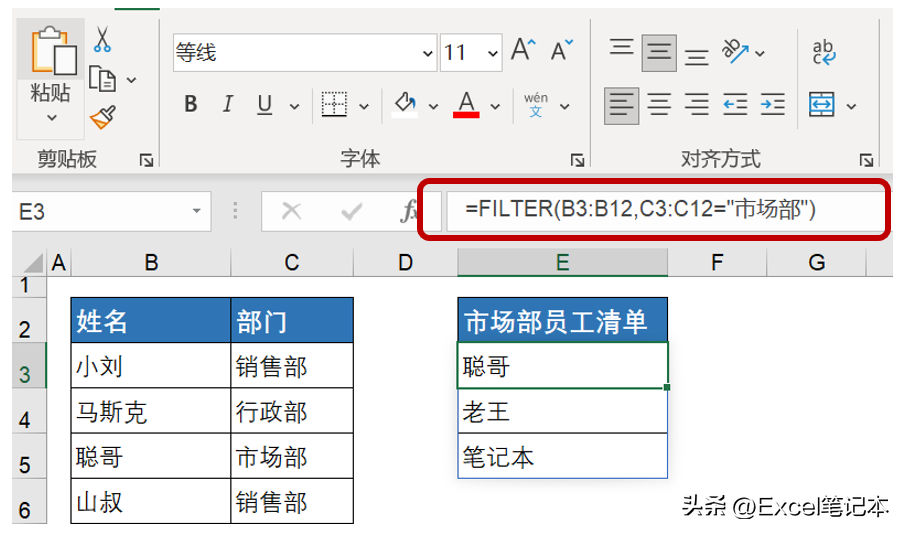
Task: Open the borders dropdown arrow
Action: (x=364, y=106)
